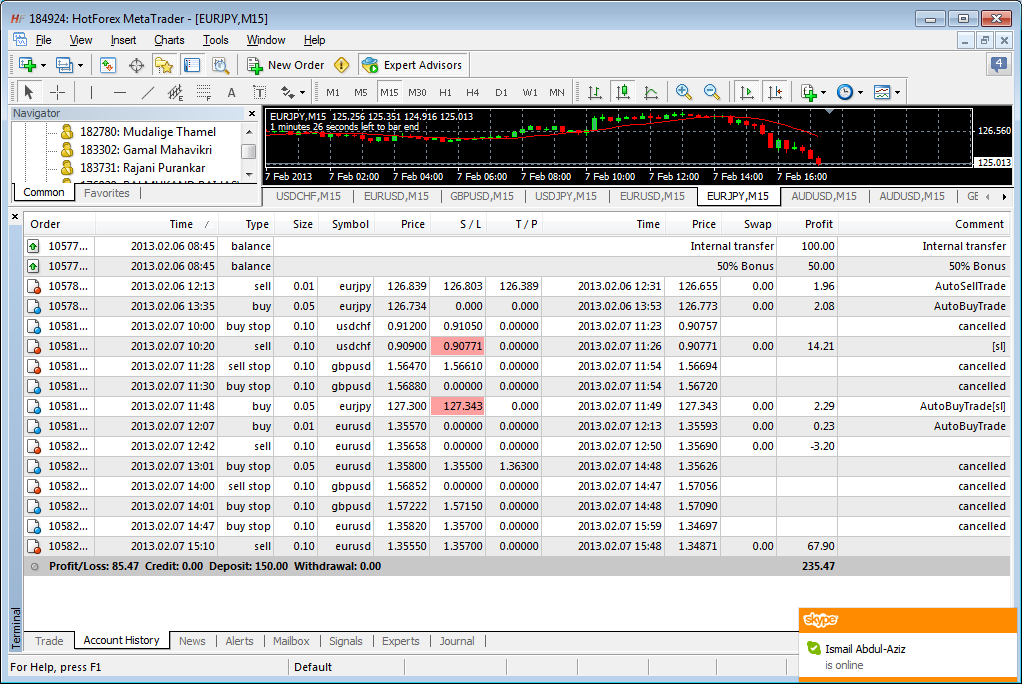Click the New Order button
This screenshot has height=684, width=1022.
(285, 65)
